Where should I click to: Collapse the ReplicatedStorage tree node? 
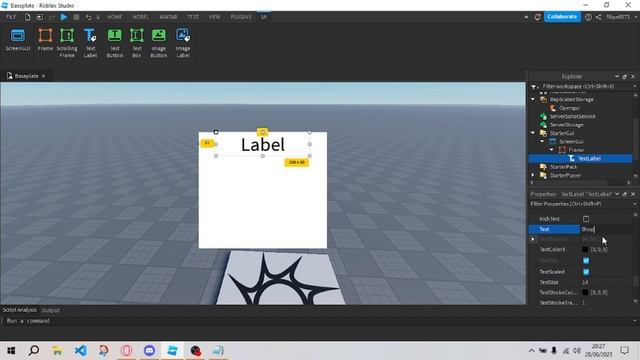(533, 99)
